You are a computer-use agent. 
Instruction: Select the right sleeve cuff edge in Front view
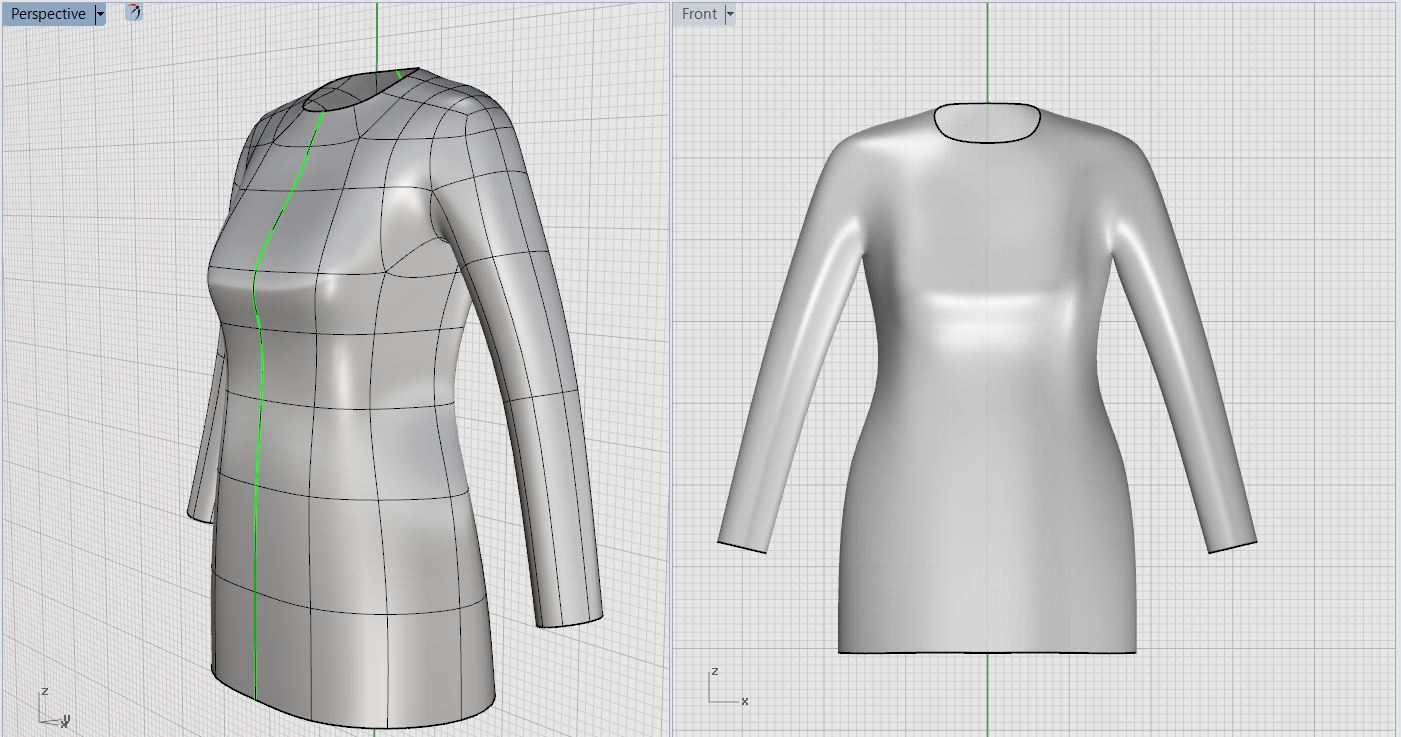point(1232,547)
